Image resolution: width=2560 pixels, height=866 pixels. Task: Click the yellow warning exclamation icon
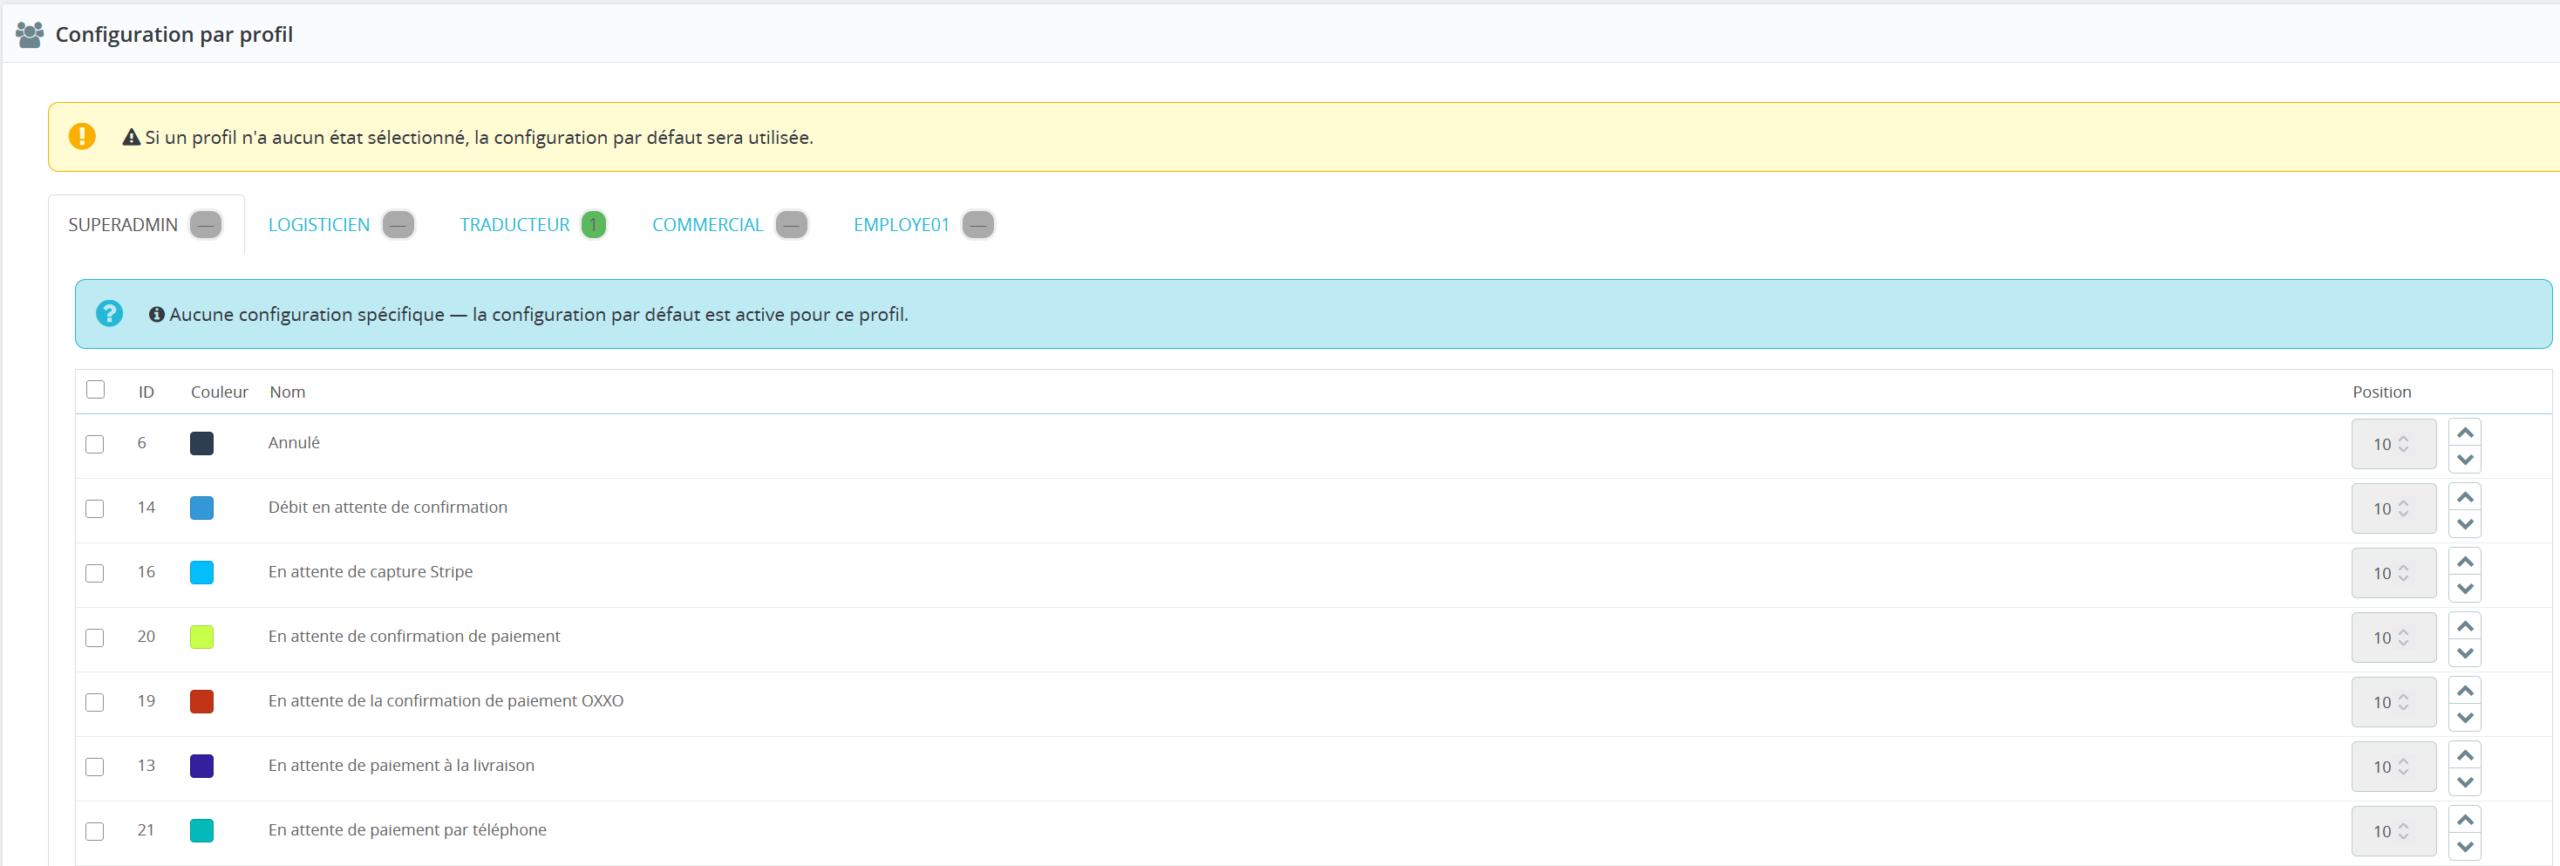point(82,136)
